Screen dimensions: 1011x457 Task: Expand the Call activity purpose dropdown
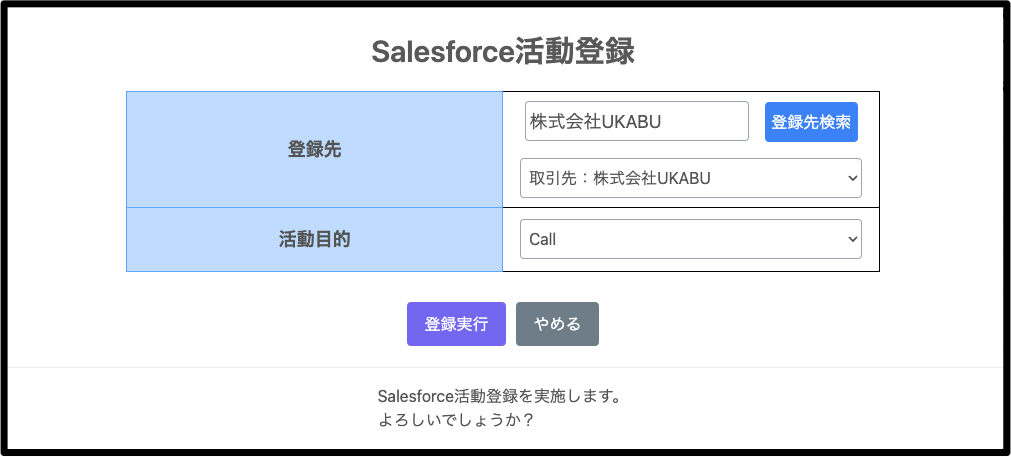click(x=690, y=239)
